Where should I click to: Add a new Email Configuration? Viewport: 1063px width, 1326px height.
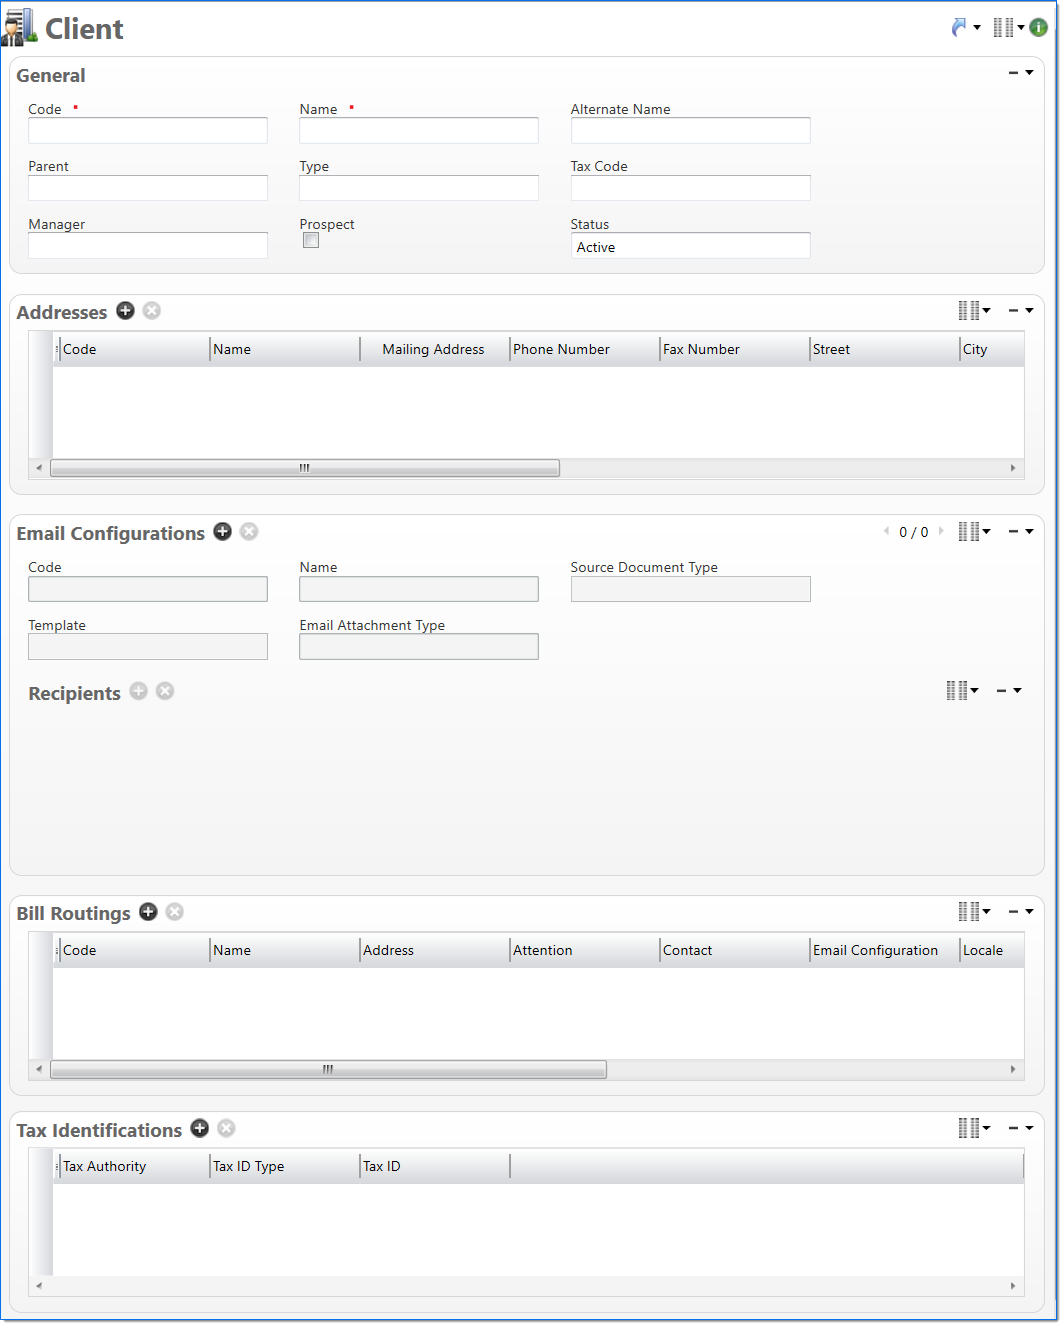point(223,532)
